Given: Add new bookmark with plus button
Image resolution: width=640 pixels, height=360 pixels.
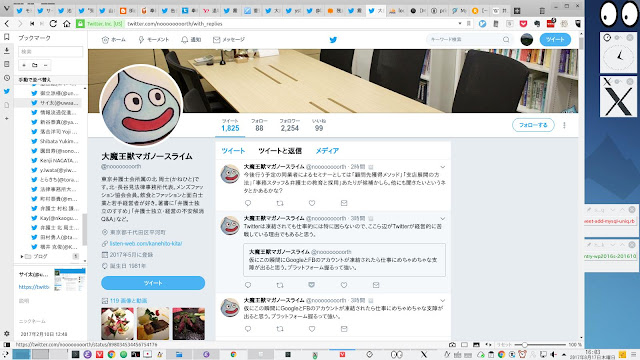Looking at the screenshot, I should [x=24, y=65].
